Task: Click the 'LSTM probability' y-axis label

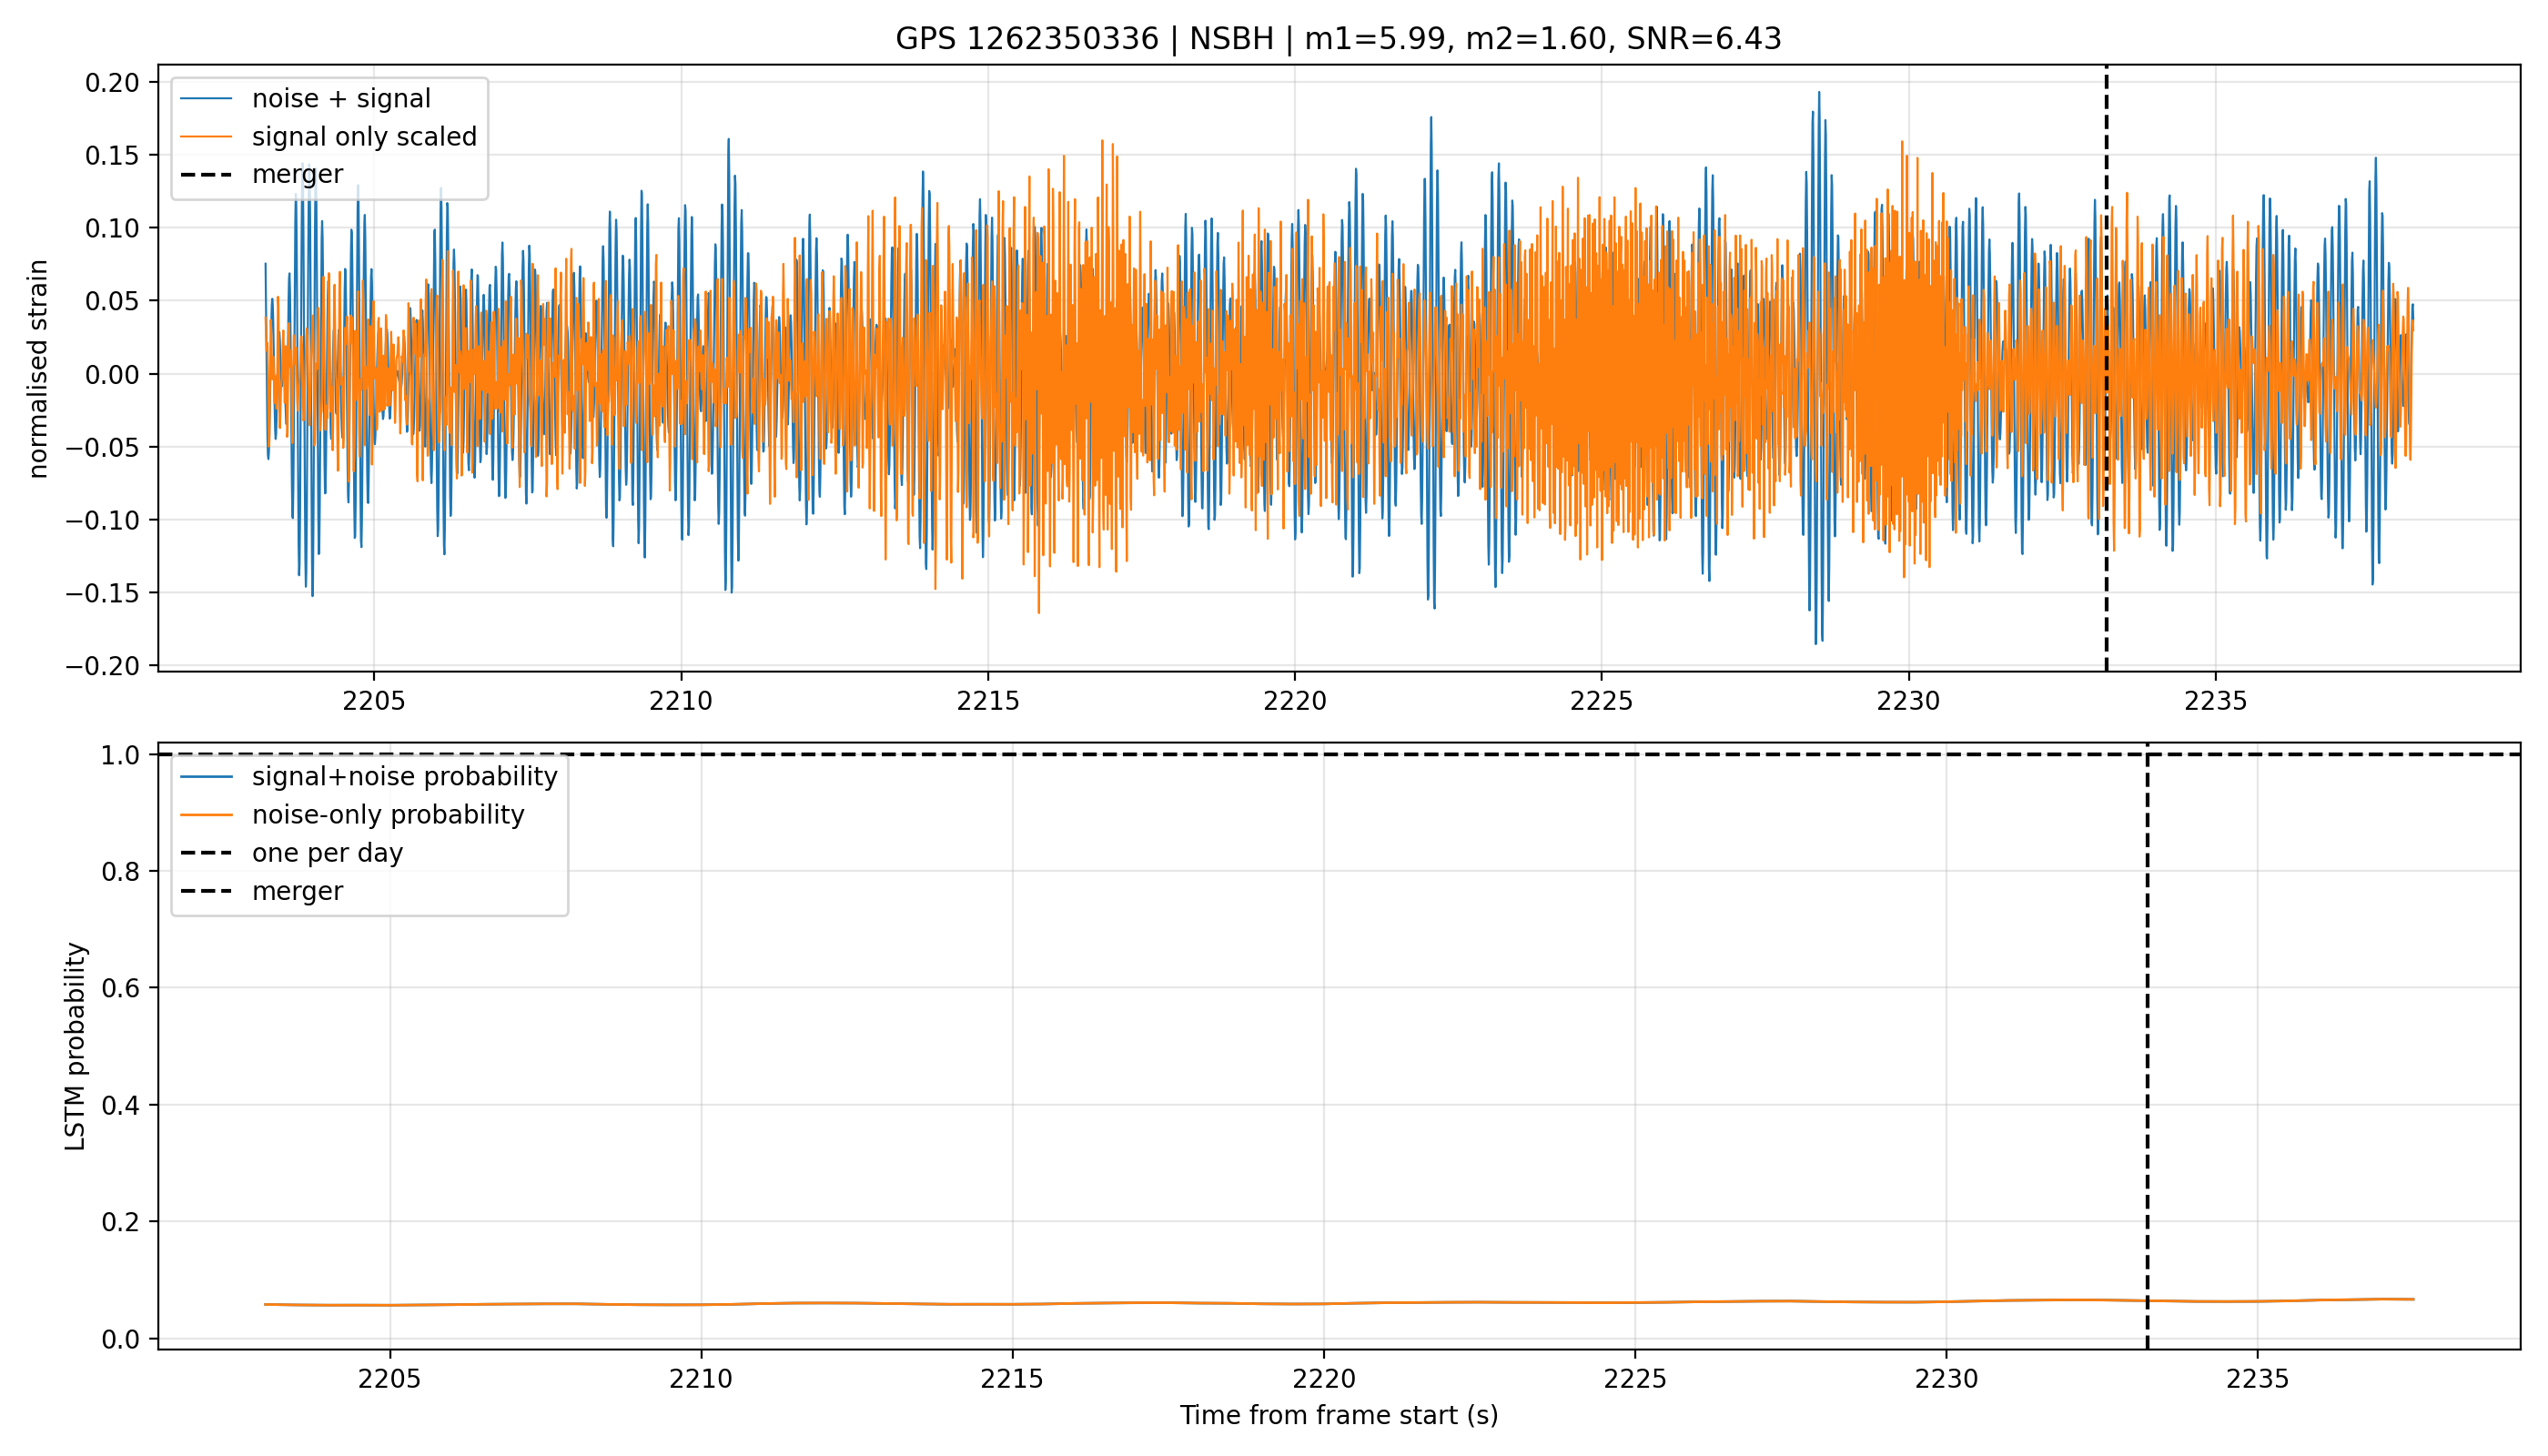Action: click(76, 1047)
